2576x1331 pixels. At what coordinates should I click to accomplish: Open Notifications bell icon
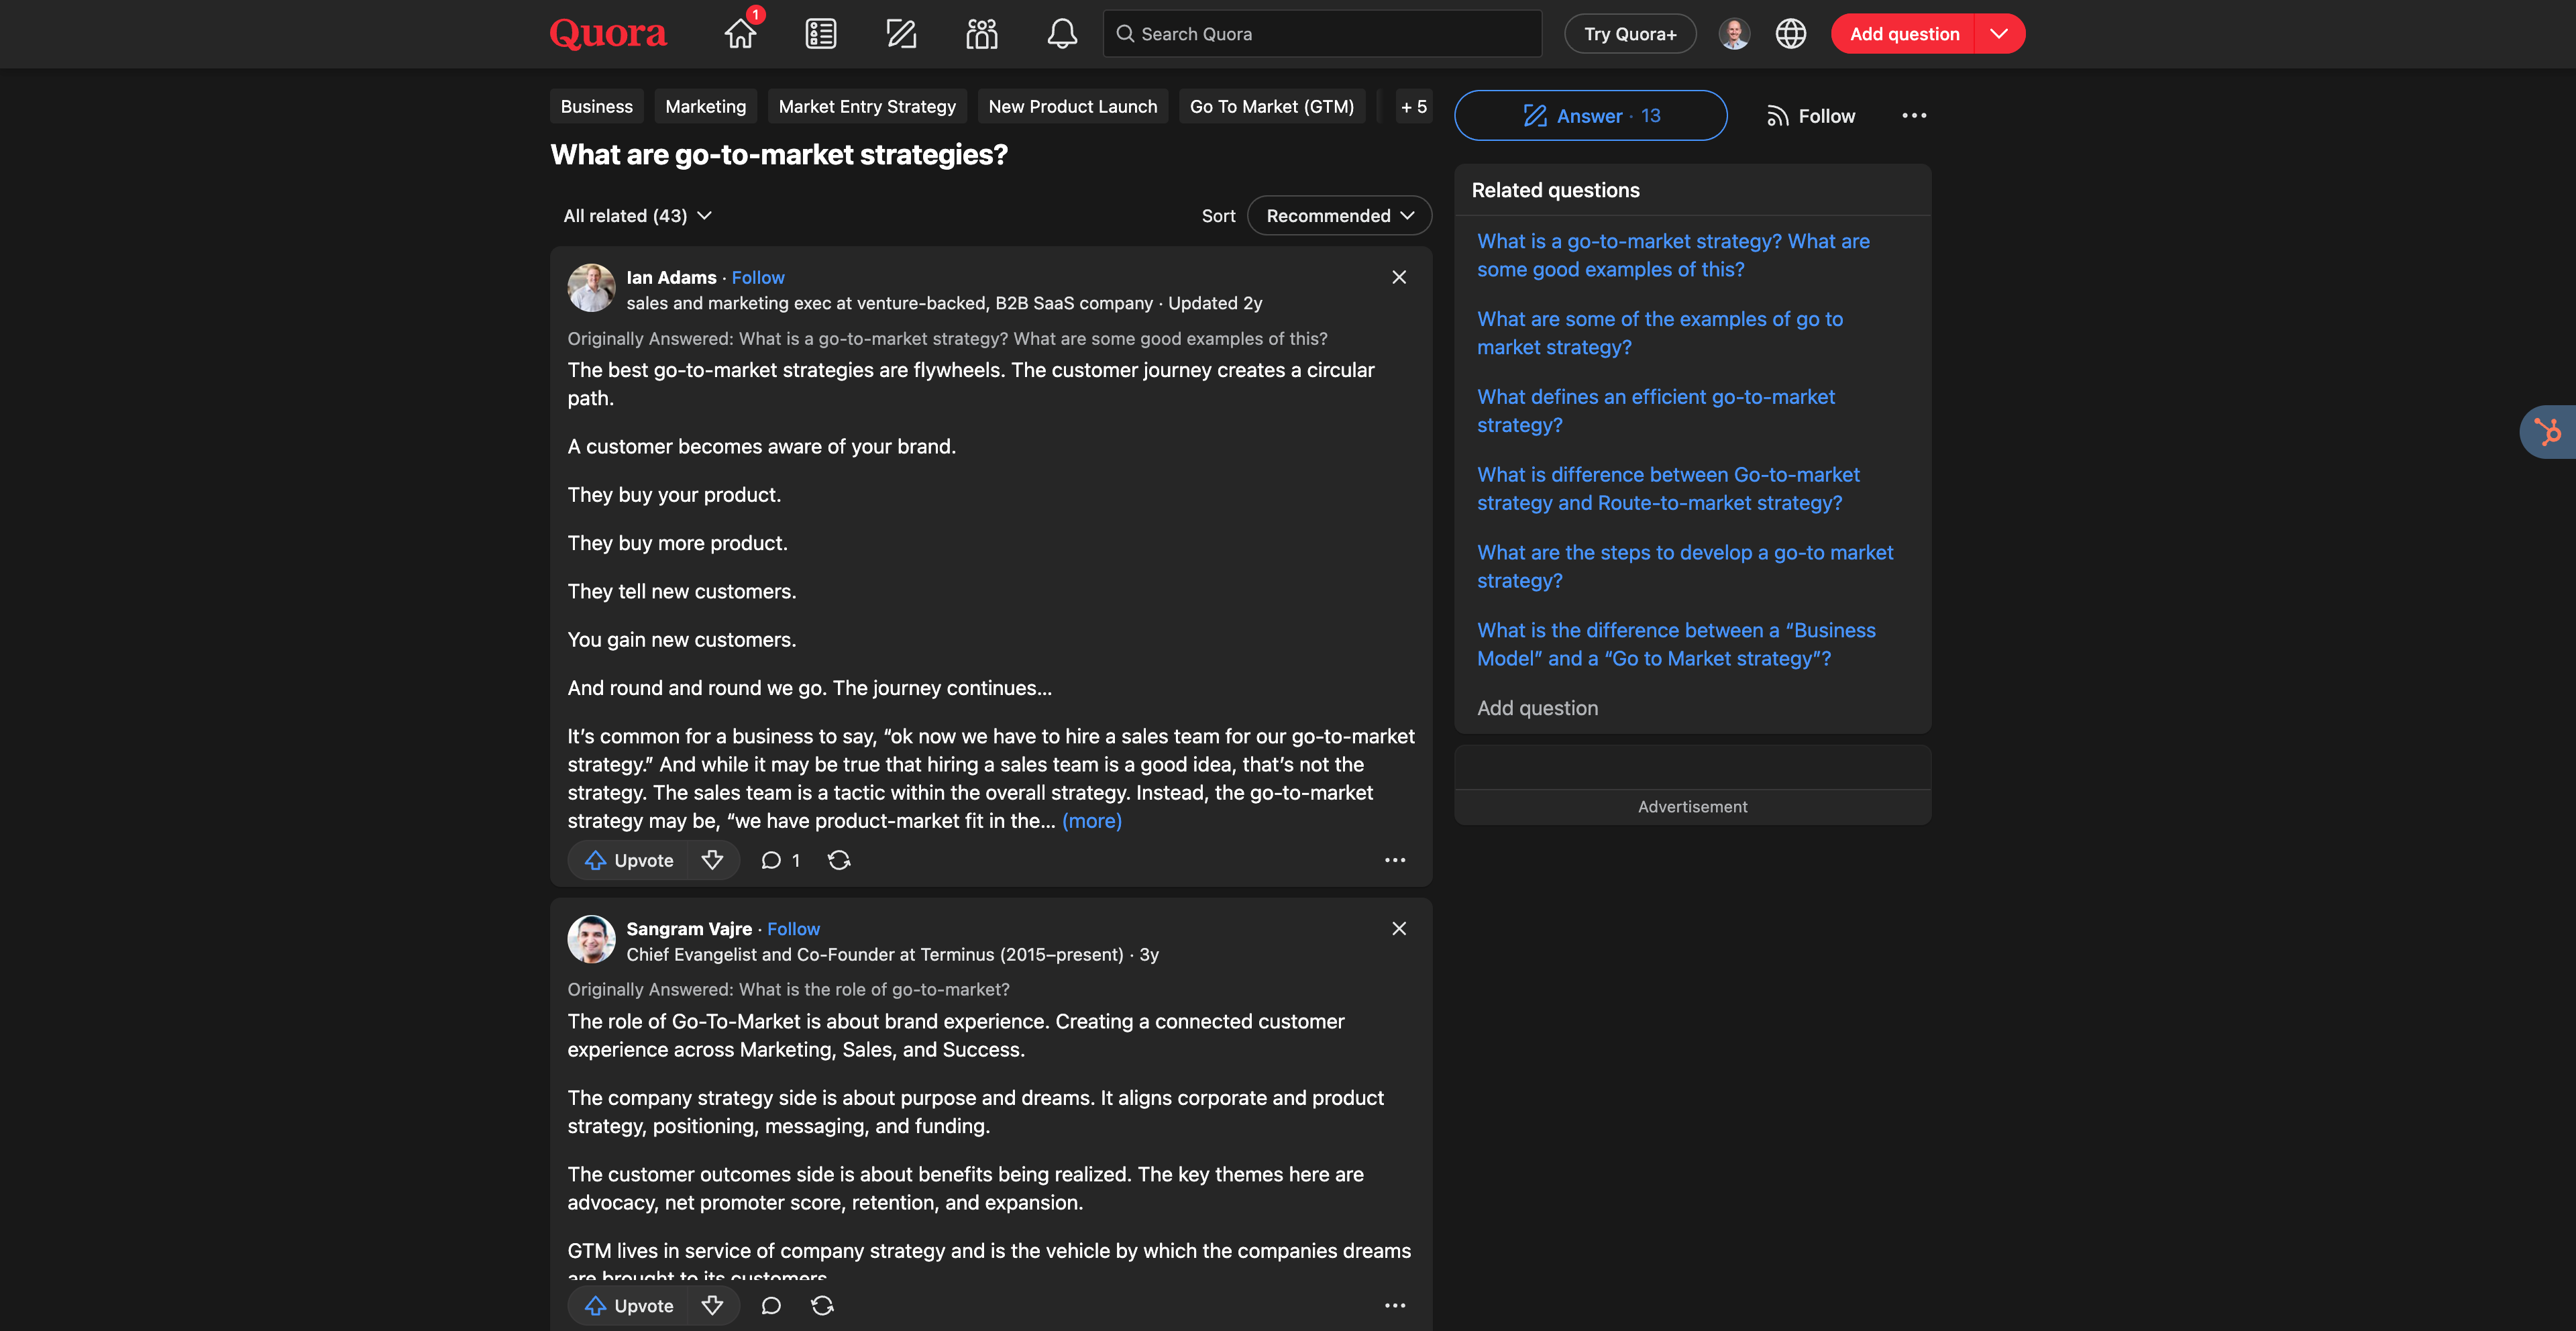[1062, 34]
